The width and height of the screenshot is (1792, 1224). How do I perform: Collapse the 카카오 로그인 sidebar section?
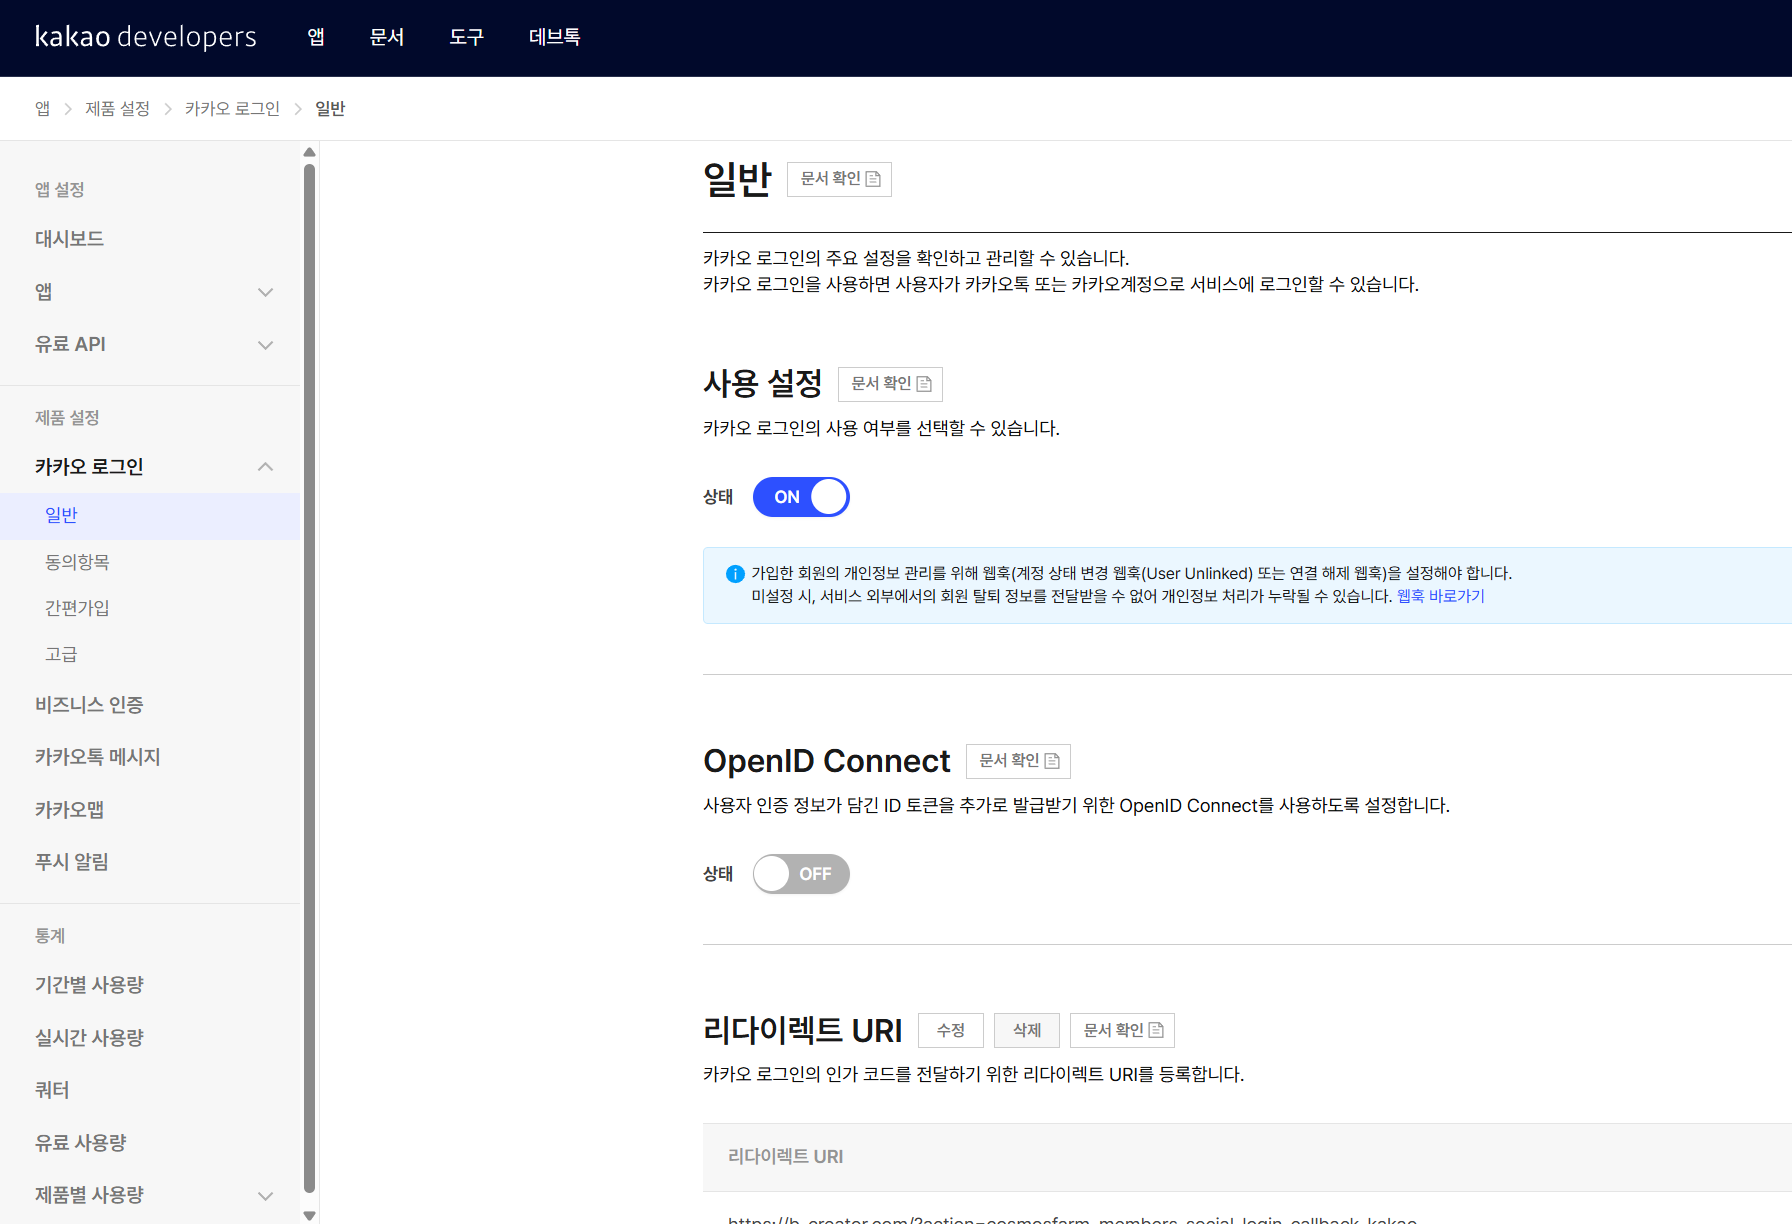coord(265,467)
